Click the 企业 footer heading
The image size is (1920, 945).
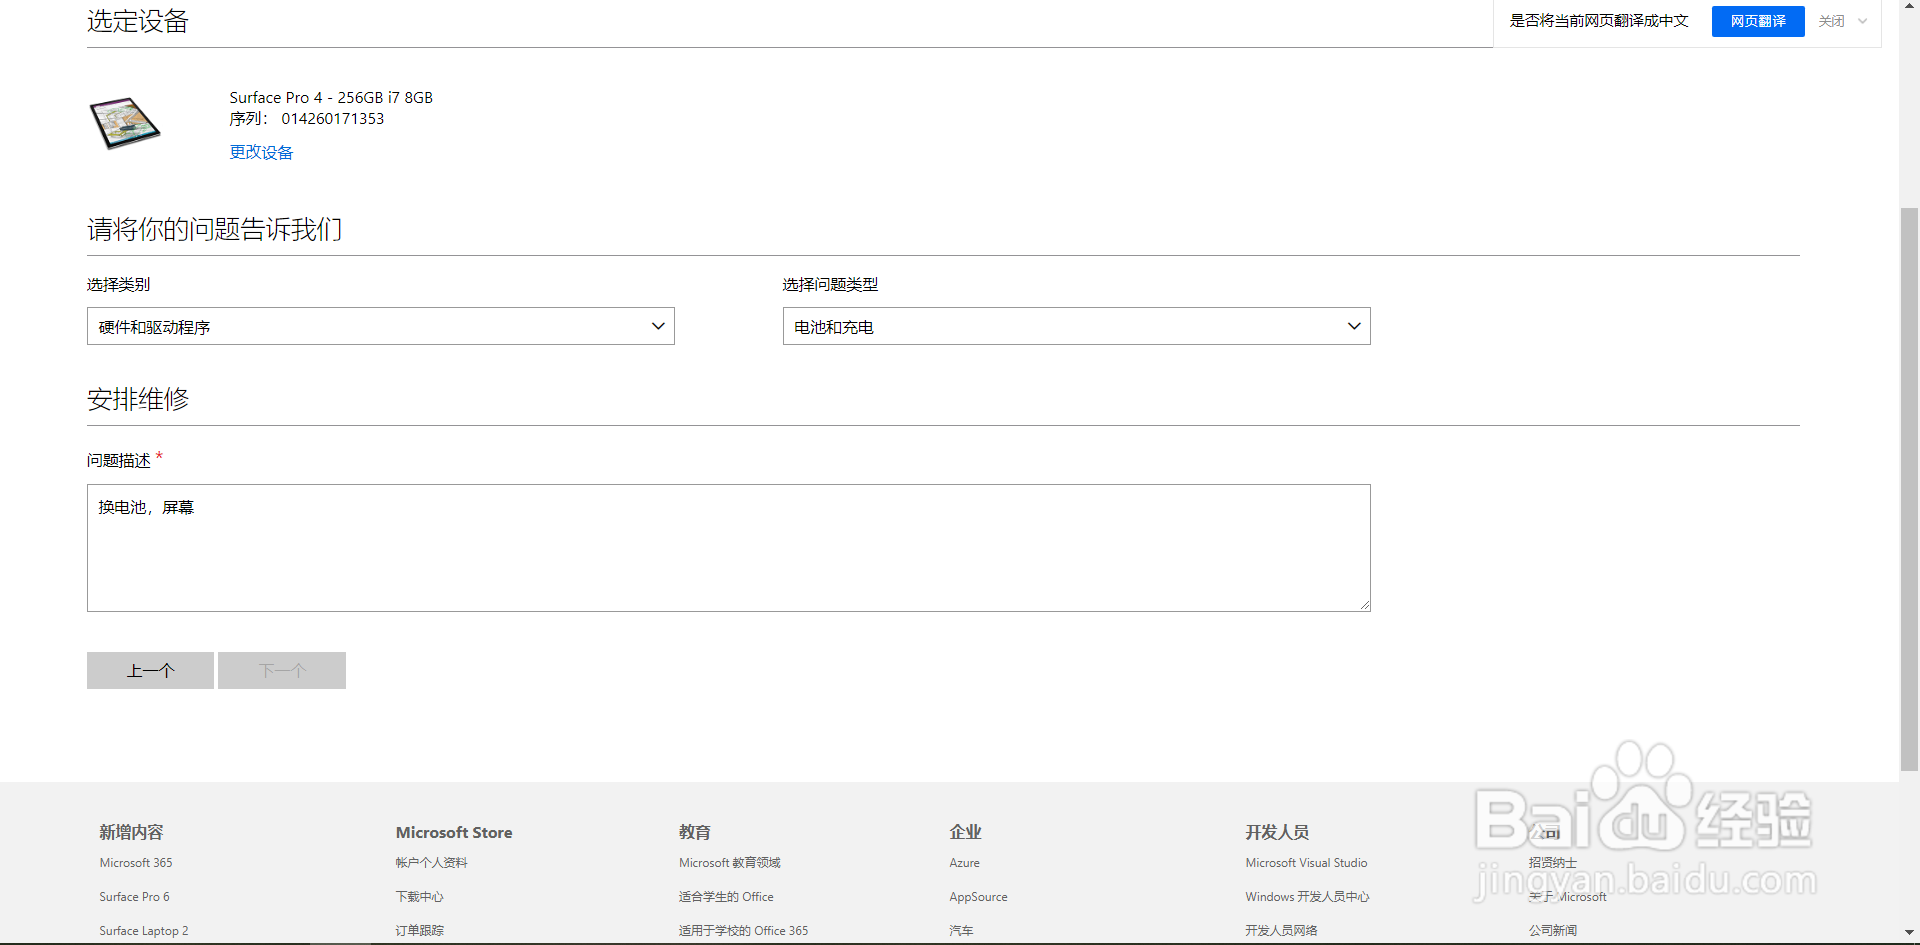click(x=965, y=832)
